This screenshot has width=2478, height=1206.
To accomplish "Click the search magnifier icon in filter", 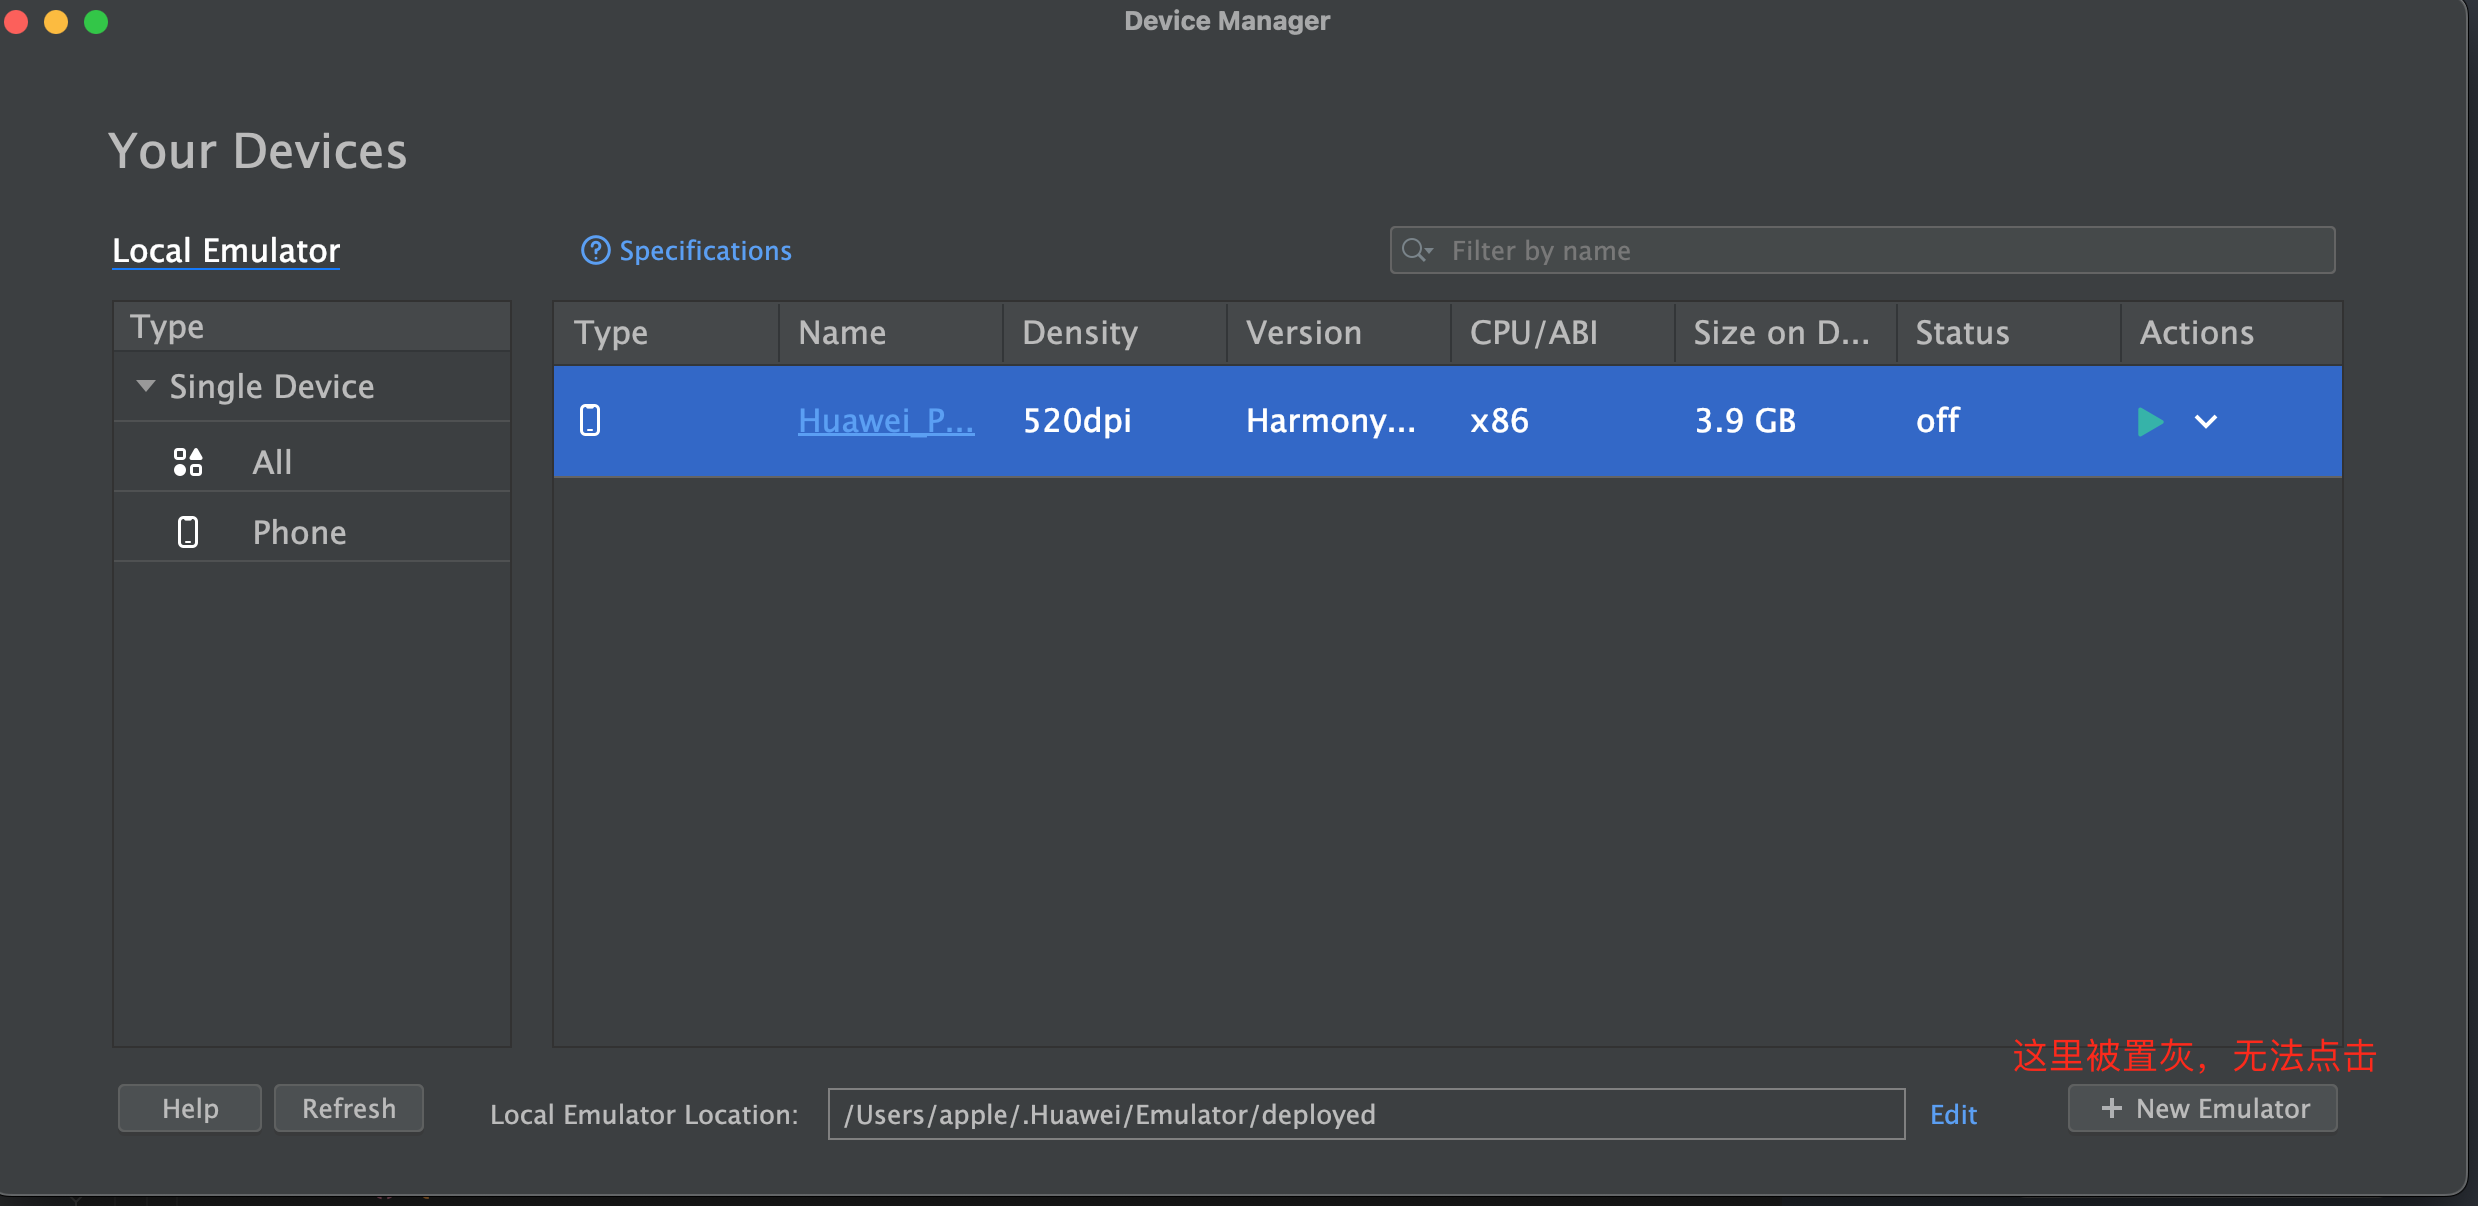I will click(x=1415, y=250).
